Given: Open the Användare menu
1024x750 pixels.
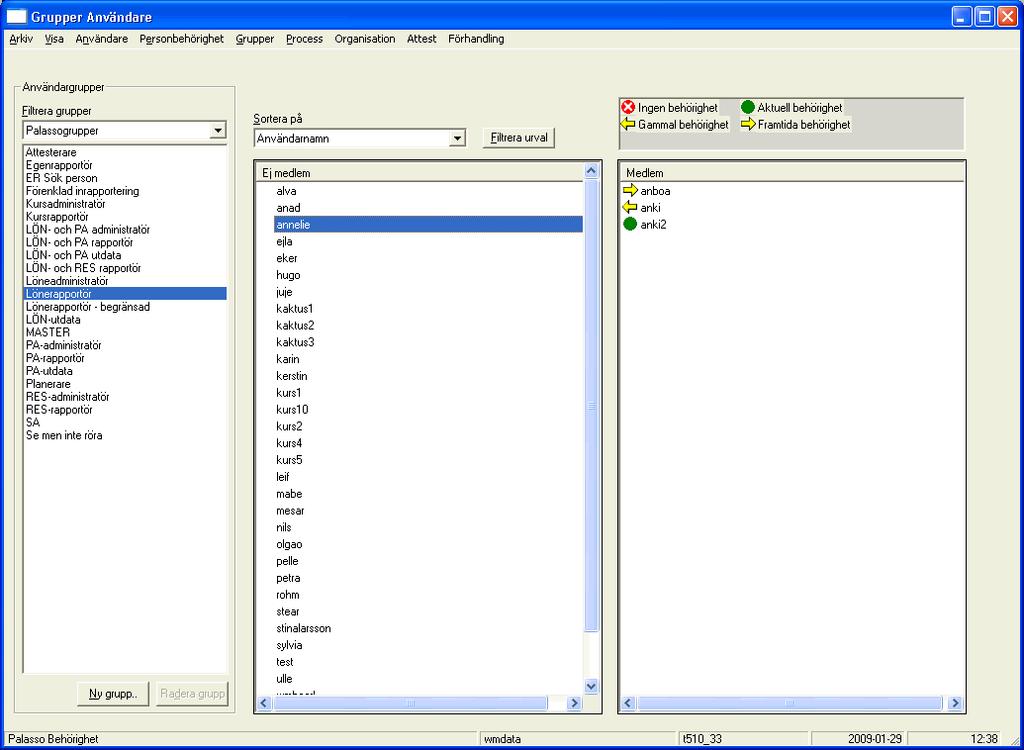Looking at the screenshot, I should coord(102,39).
